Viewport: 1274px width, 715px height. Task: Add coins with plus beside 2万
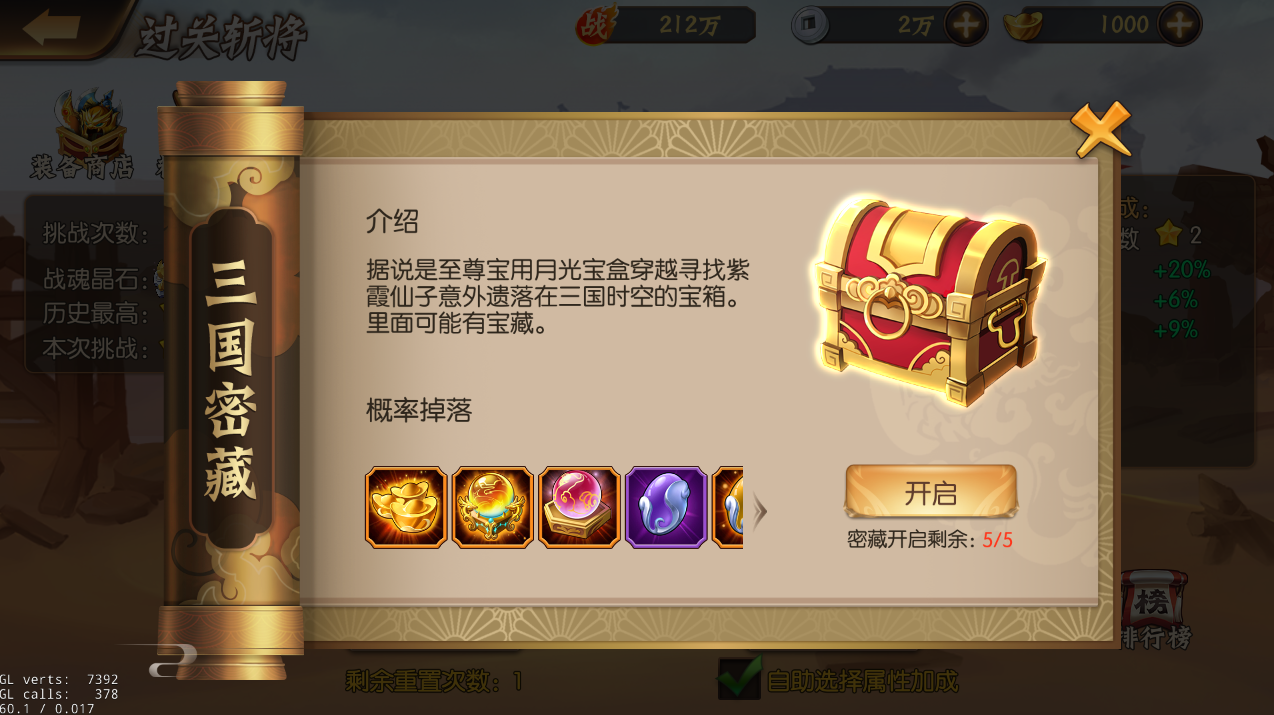point(966,25)
